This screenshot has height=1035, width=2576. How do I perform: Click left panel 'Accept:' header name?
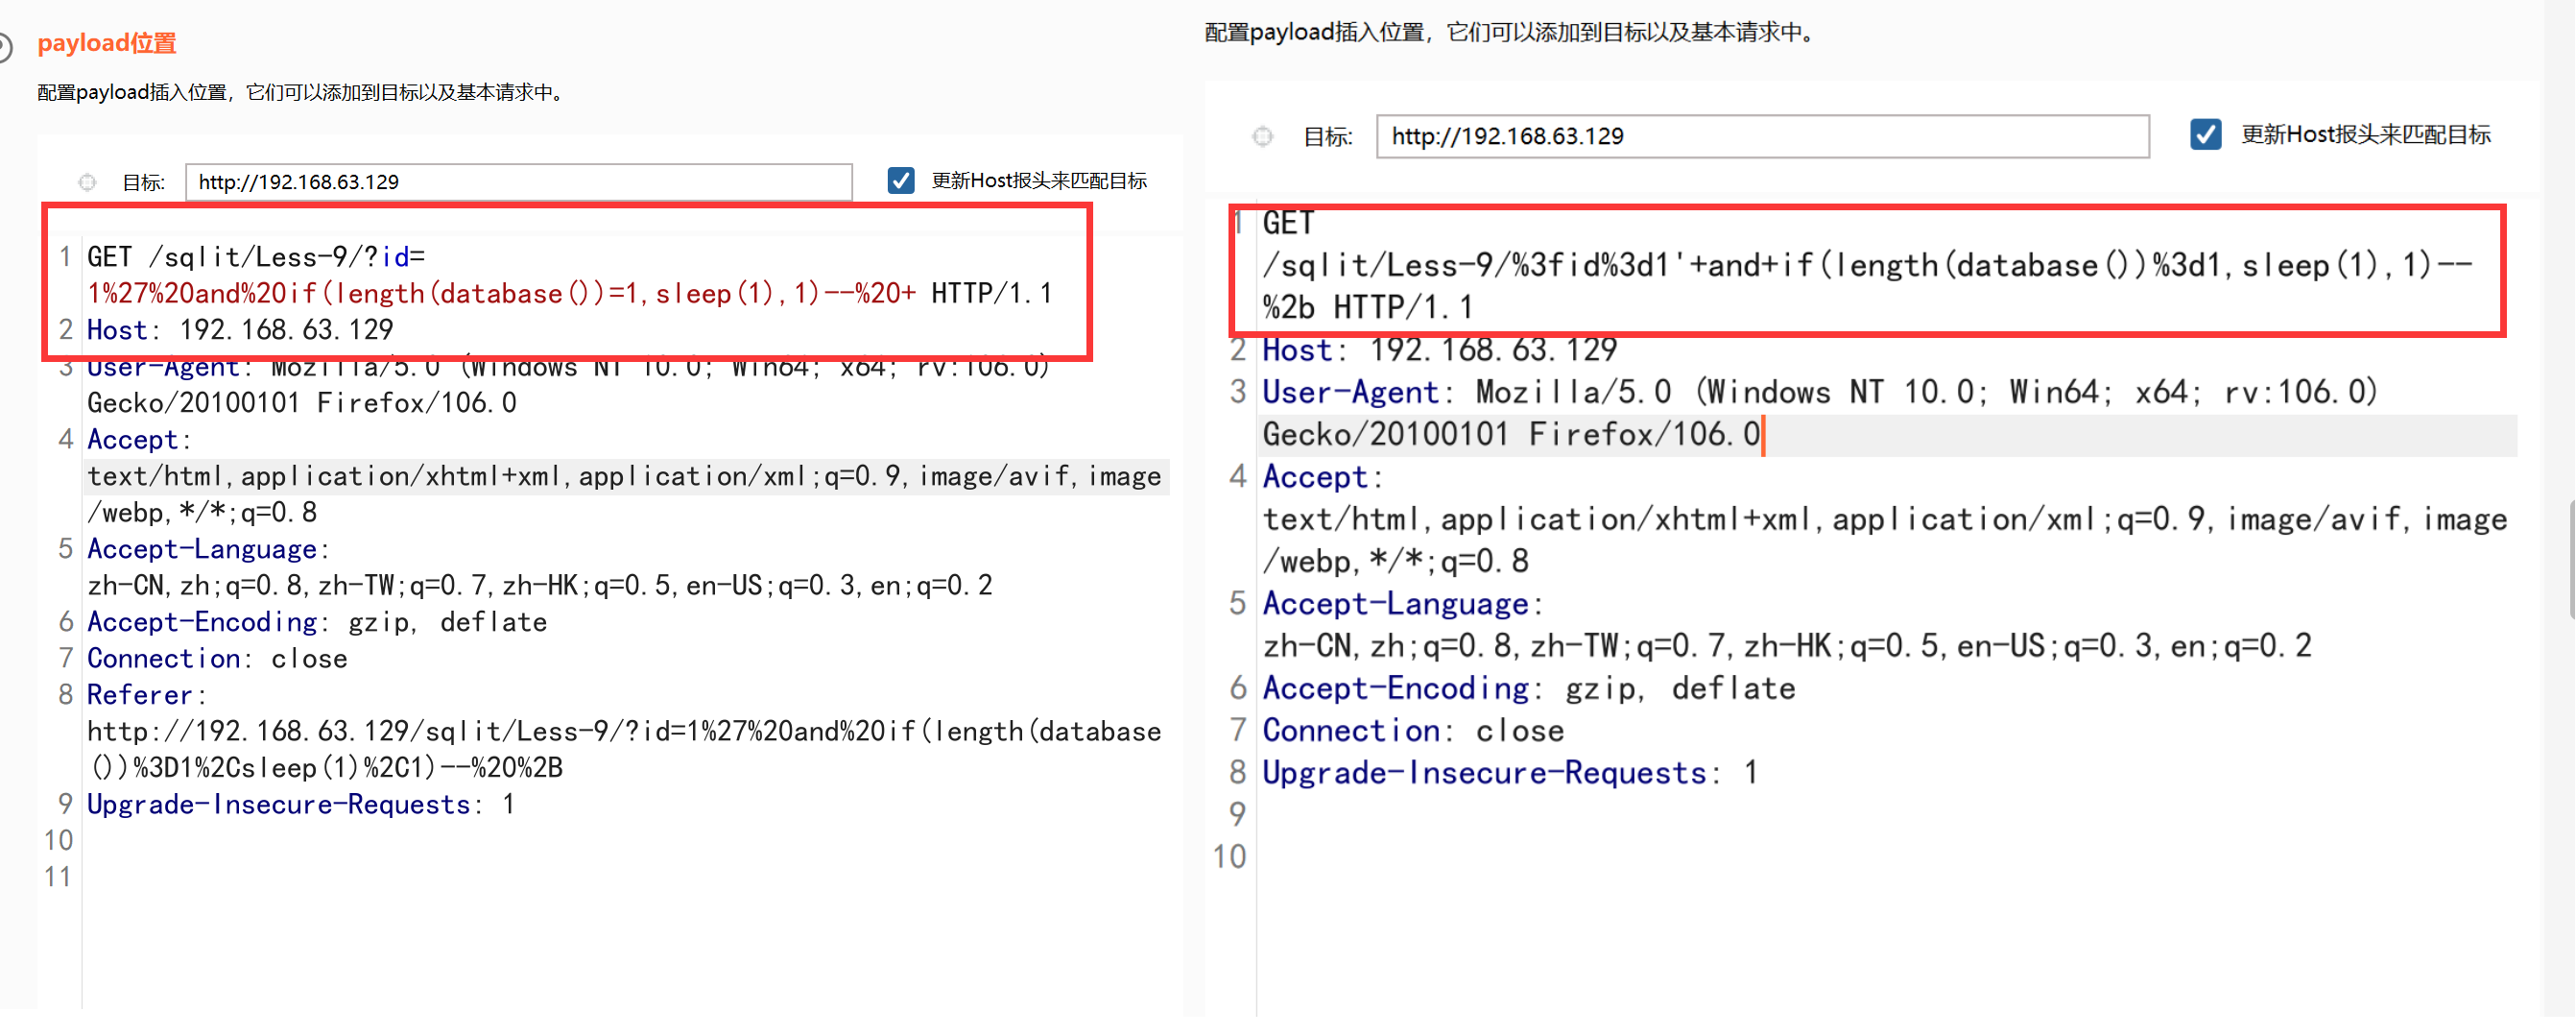tap(138, 440)
